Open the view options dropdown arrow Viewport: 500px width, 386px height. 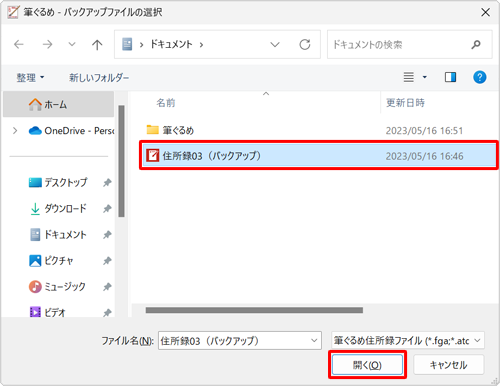coord(425,77)
